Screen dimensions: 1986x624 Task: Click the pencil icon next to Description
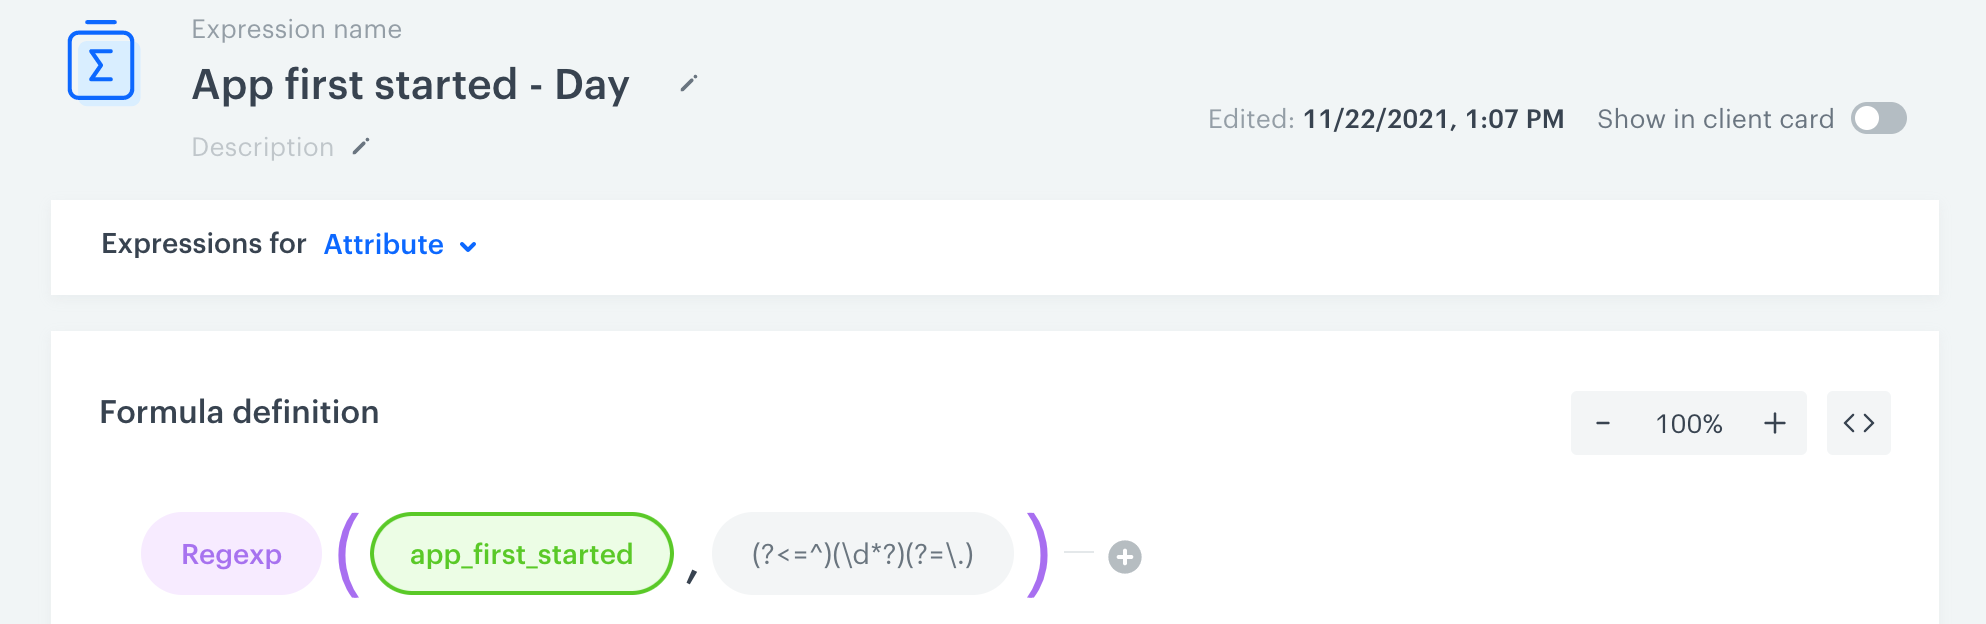click(361, 147)
